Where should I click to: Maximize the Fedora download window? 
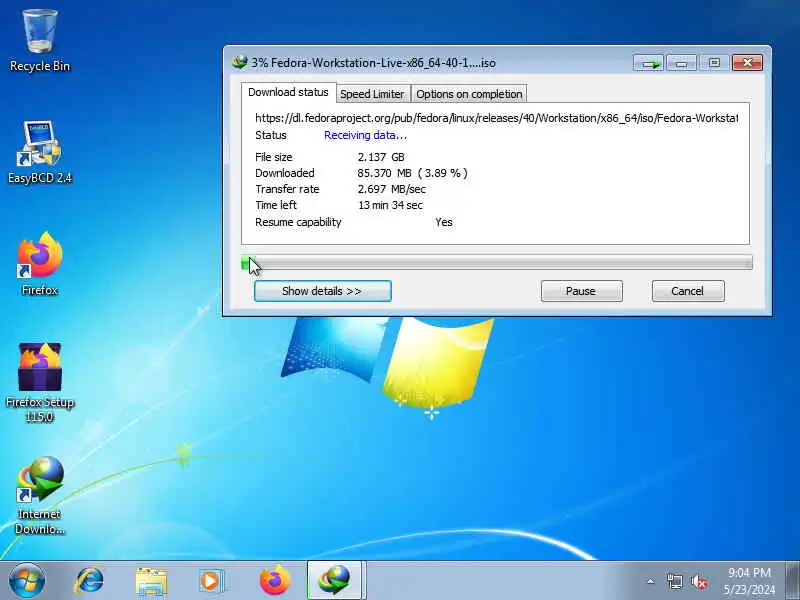(714, 63)
